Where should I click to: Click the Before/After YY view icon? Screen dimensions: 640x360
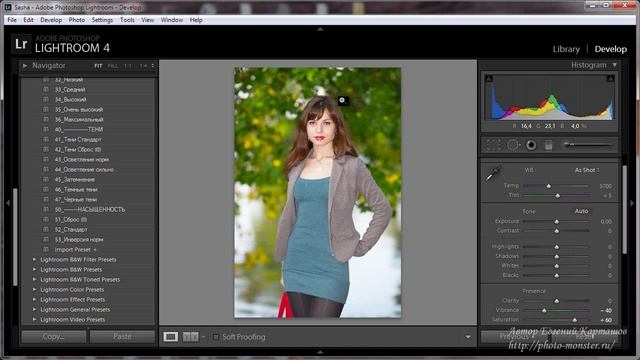point(191,337)
